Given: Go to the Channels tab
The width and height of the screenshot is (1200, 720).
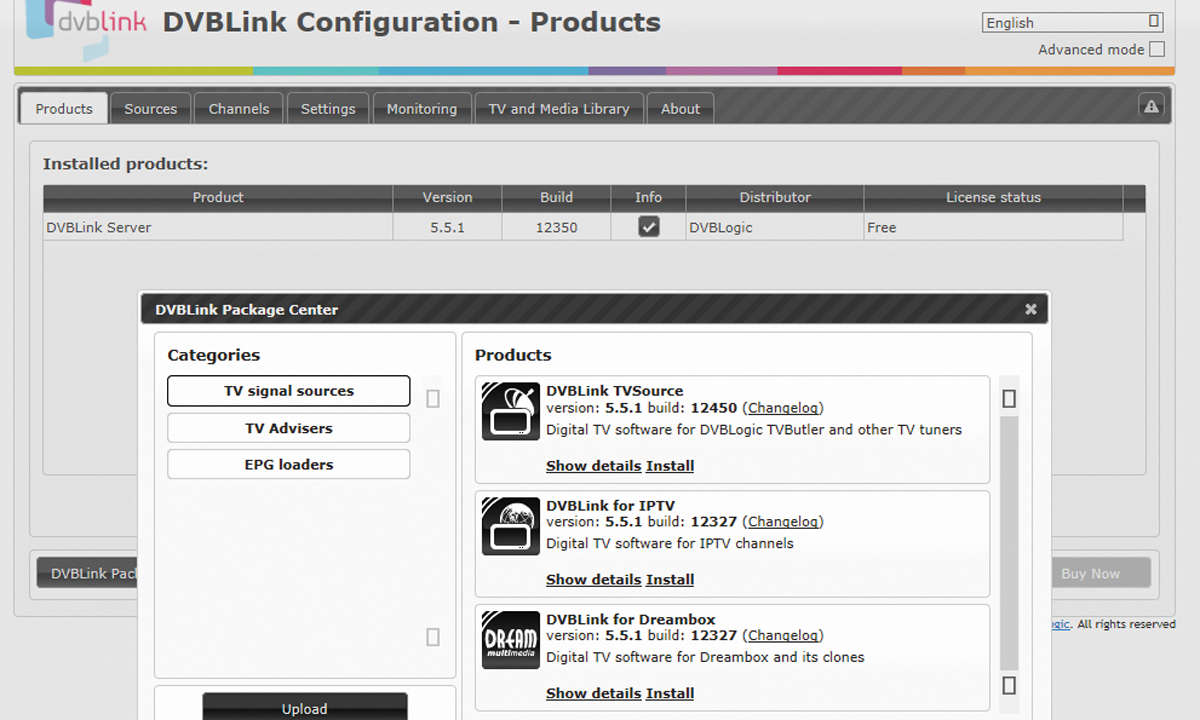Looking at the screenshot, I should click(x=238, y=109).
